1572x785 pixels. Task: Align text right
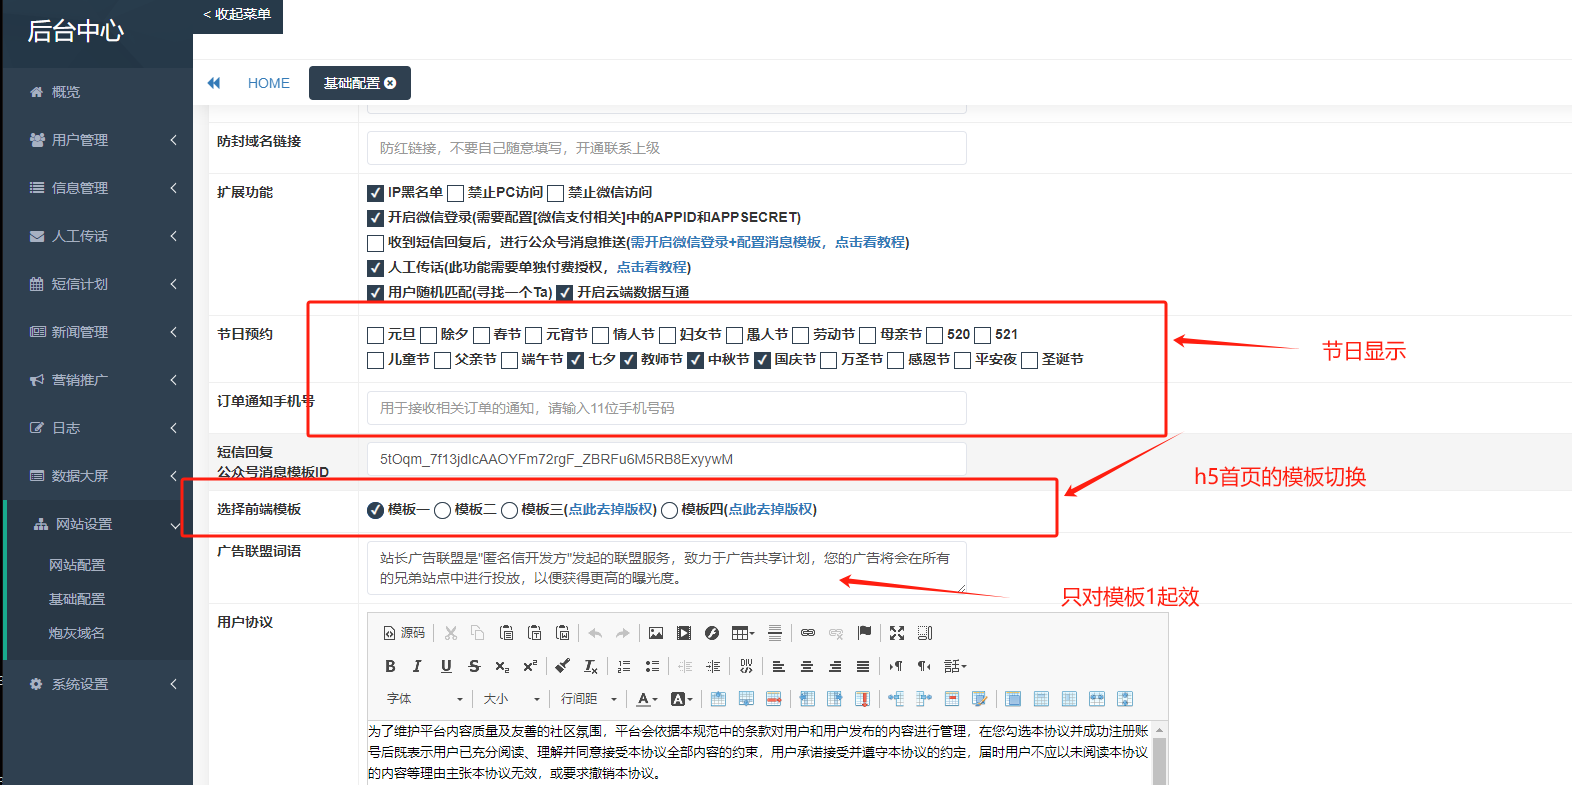[835, 666]
